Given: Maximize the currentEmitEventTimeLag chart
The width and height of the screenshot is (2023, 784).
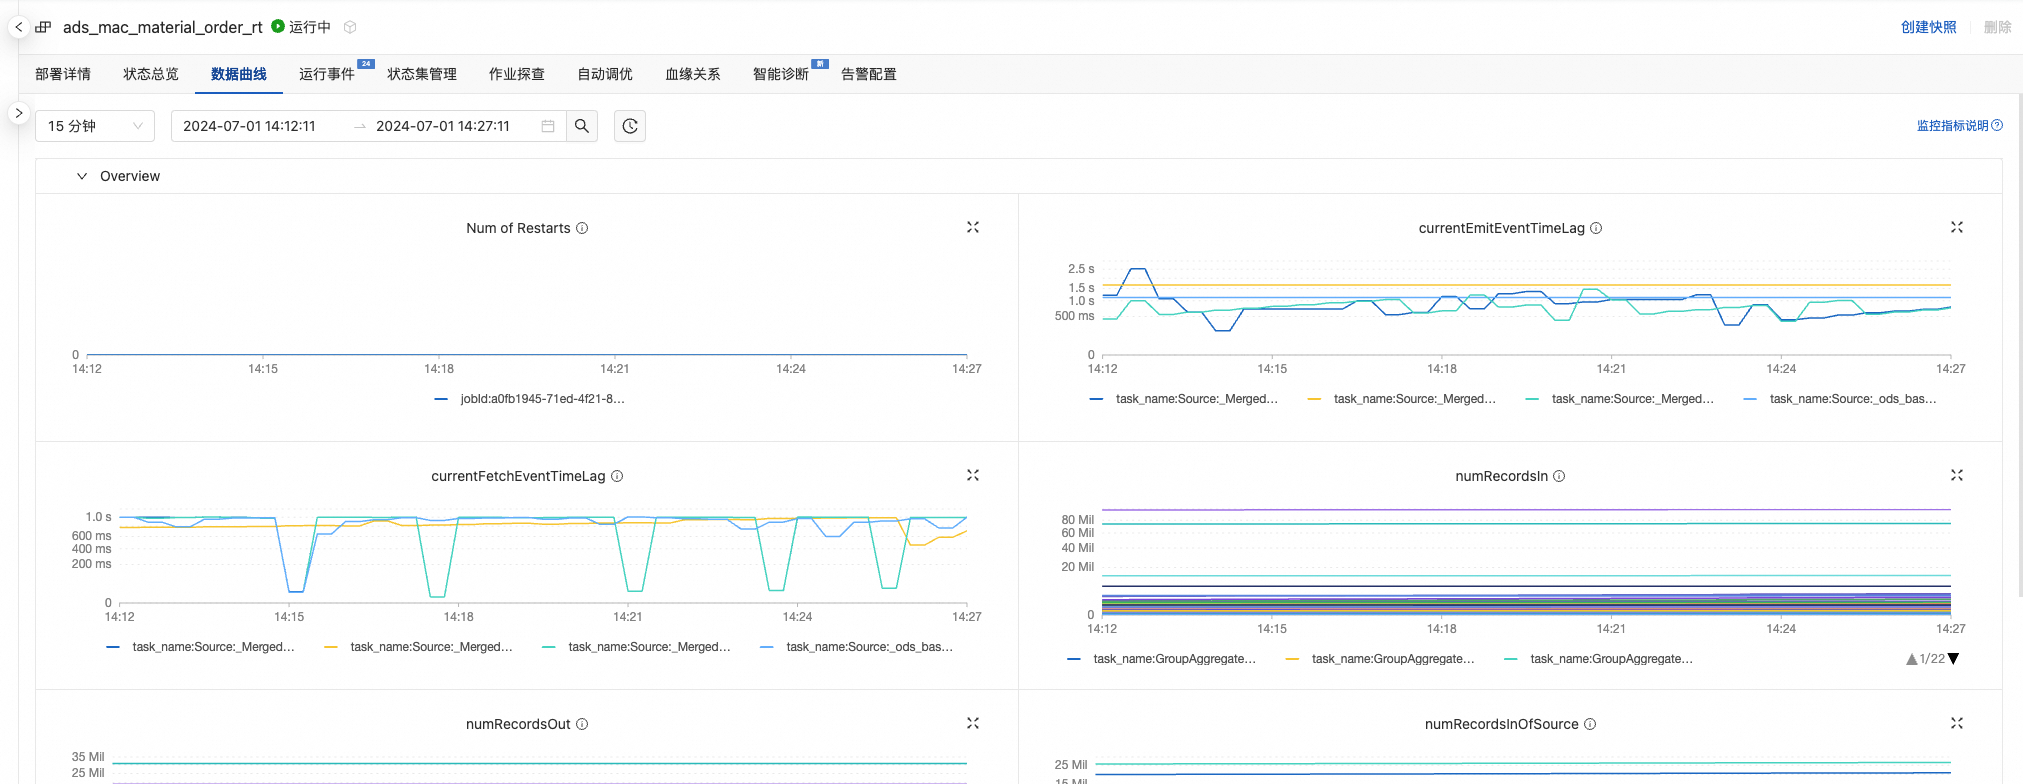Looking at the screenshot, I should click(1957, 228).
